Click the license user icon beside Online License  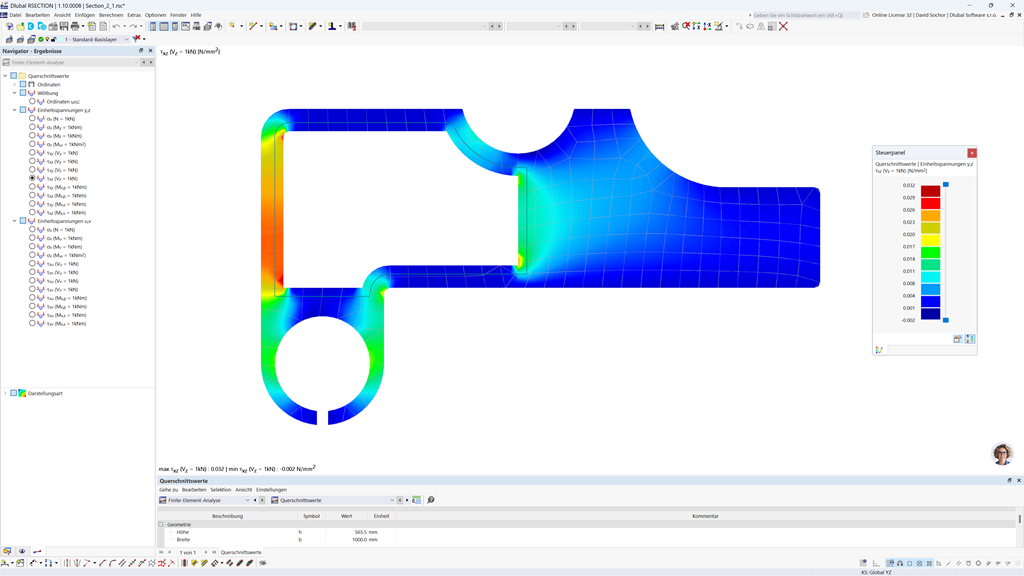point(866,14)
